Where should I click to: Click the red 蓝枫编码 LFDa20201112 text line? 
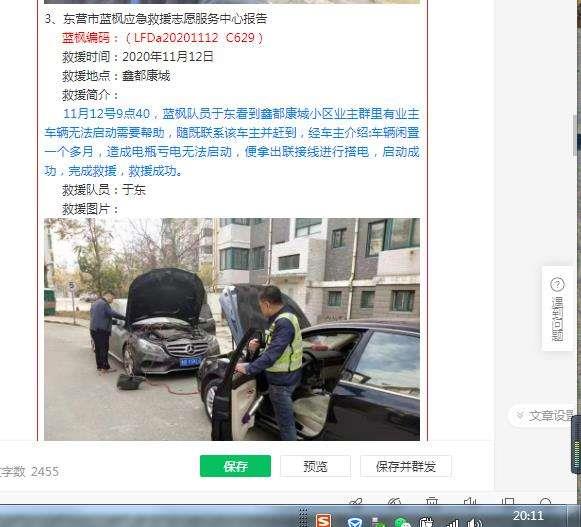pos(163,38)
